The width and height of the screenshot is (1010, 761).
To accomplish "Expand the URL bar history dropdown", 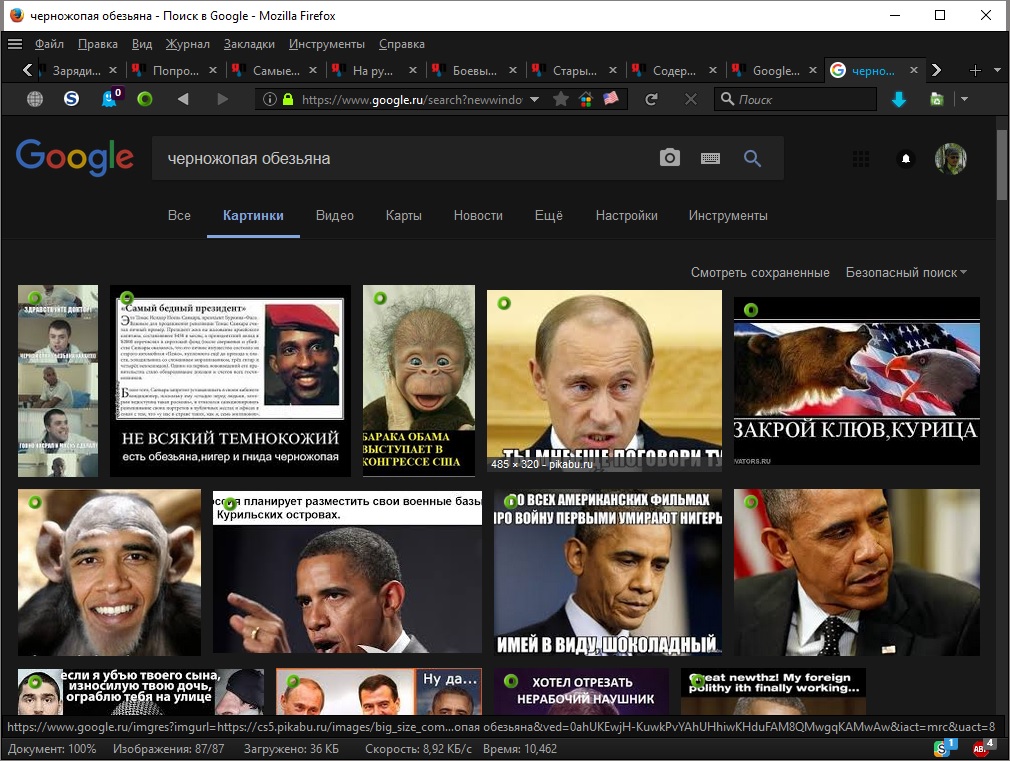I will 534,100.
